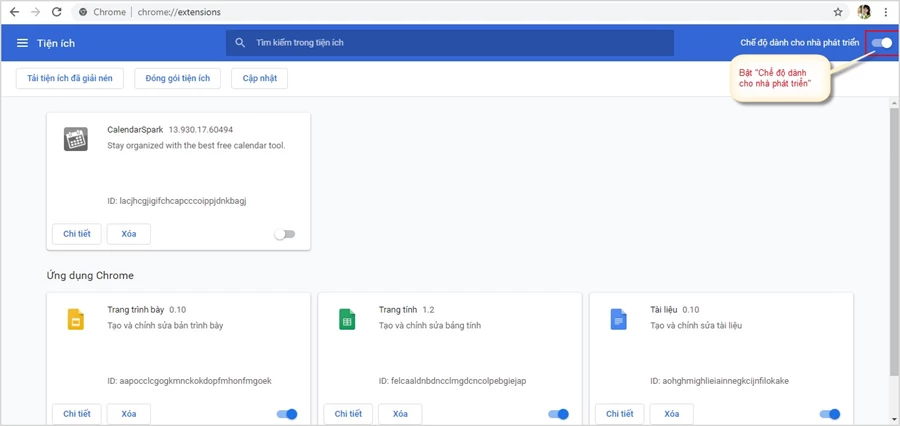Disable the Tài liệu app
This screenshot has height=426, width=900.
pos(830,414)
